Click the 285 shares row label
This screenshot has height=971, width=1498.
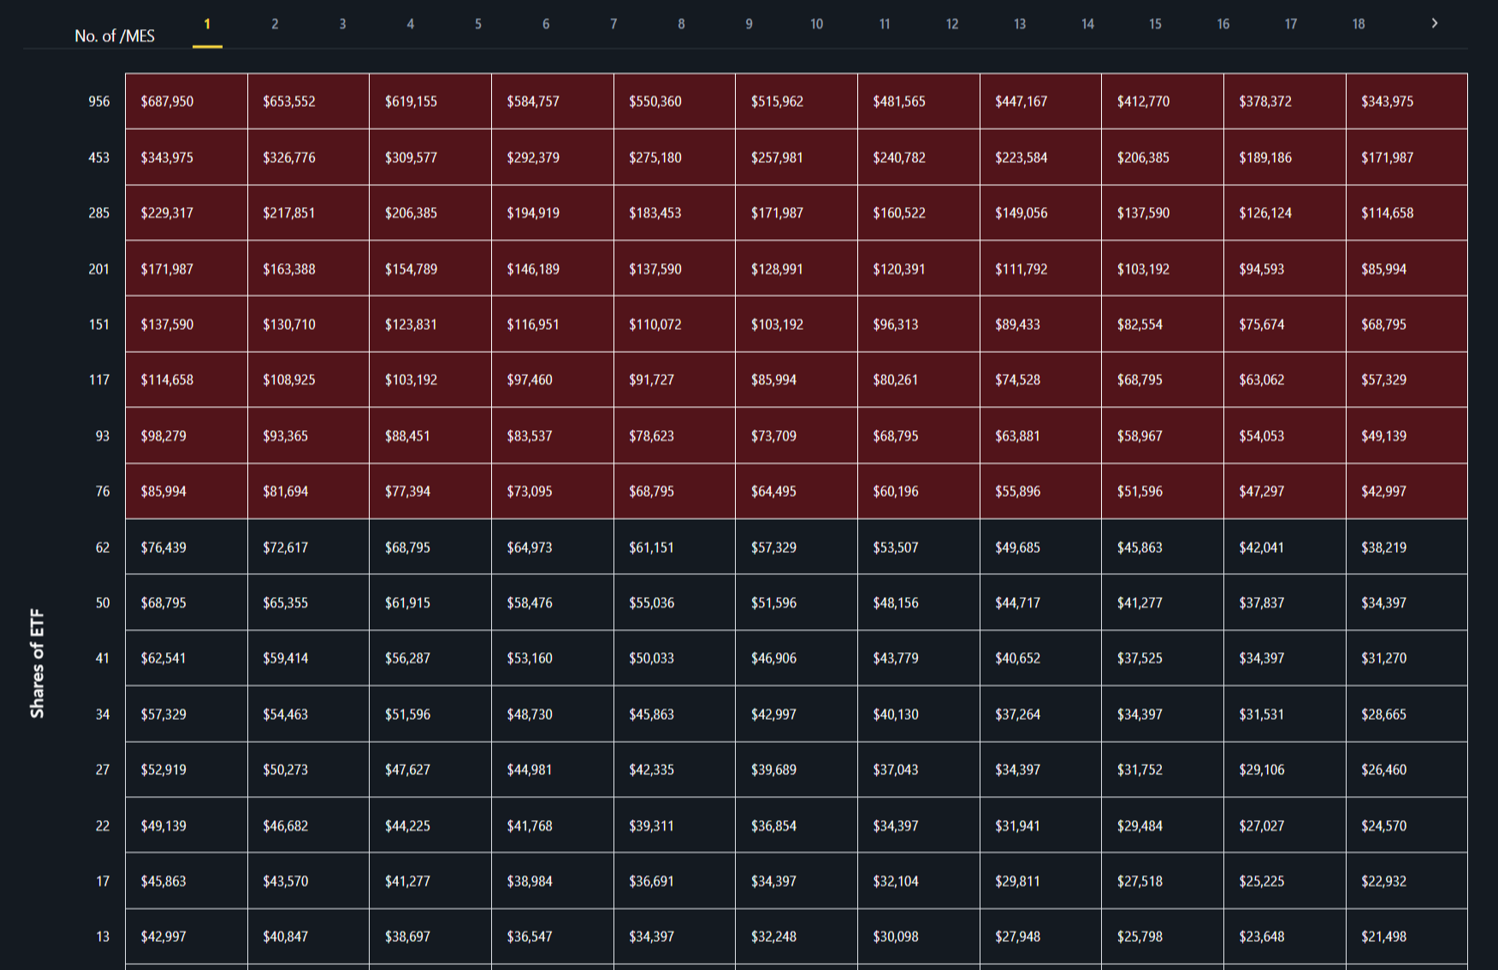[x=99, y=213]
